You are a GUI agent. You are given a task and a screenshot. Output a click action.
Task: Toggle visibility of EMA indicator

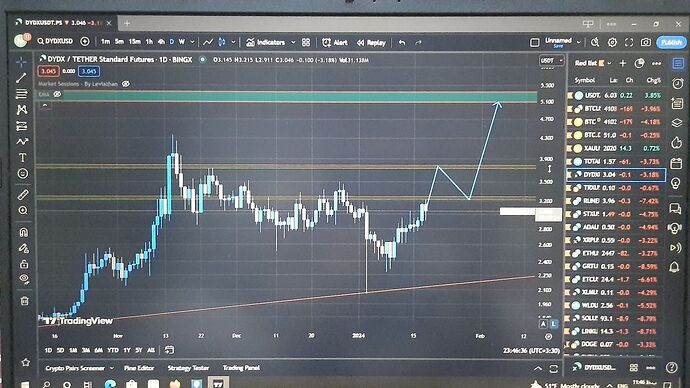(x=57, y=94)
